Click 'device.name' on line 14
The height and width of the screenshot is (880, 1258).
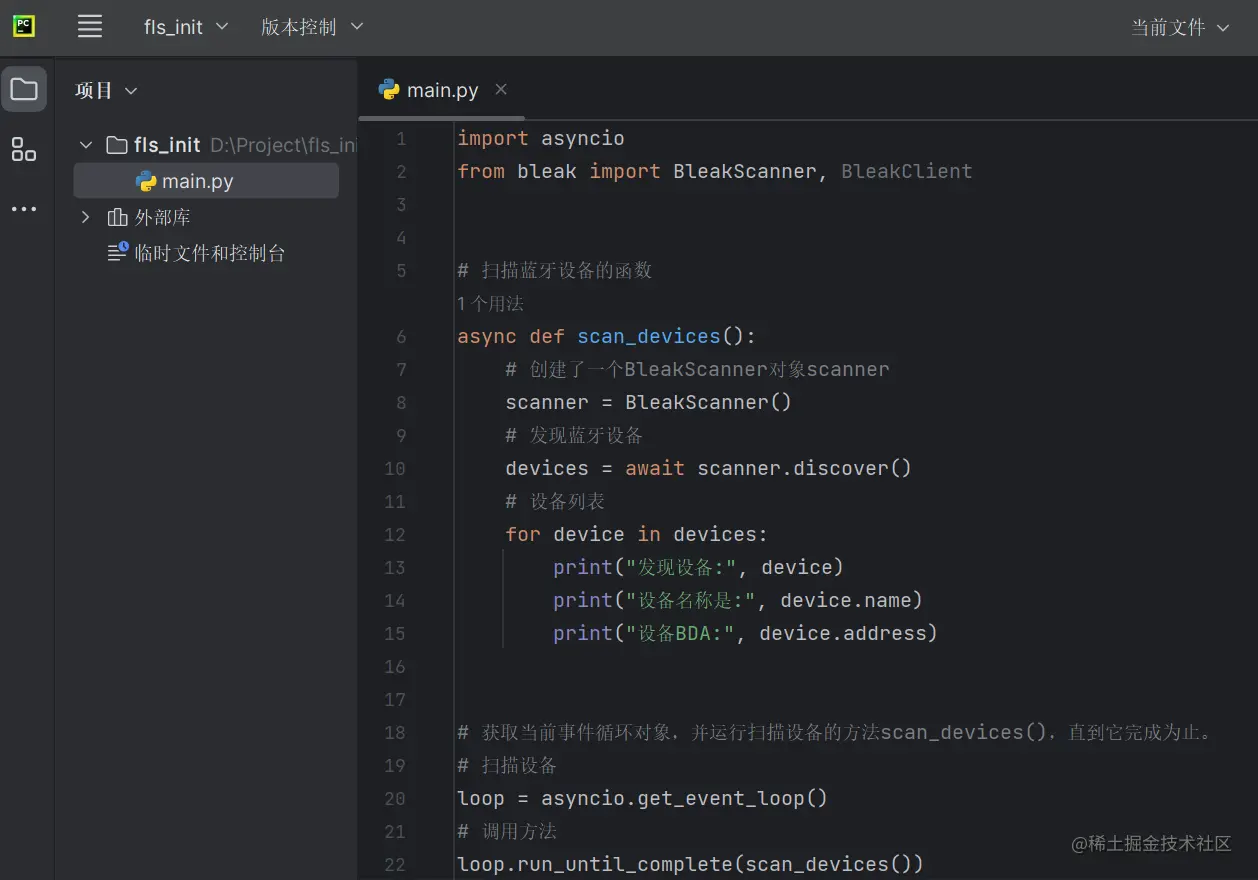coord(846,600)
